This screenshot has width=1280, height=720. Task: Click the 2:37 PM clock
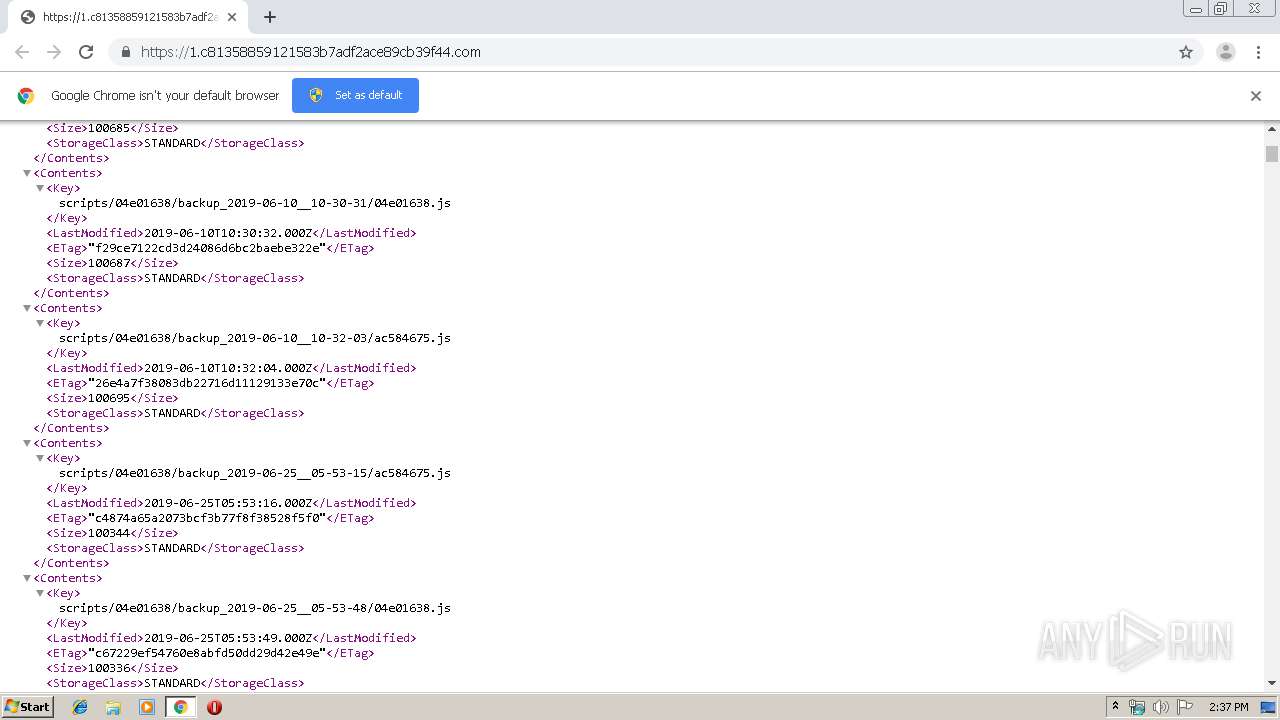pyautogui.click(x=1228, y=707)
